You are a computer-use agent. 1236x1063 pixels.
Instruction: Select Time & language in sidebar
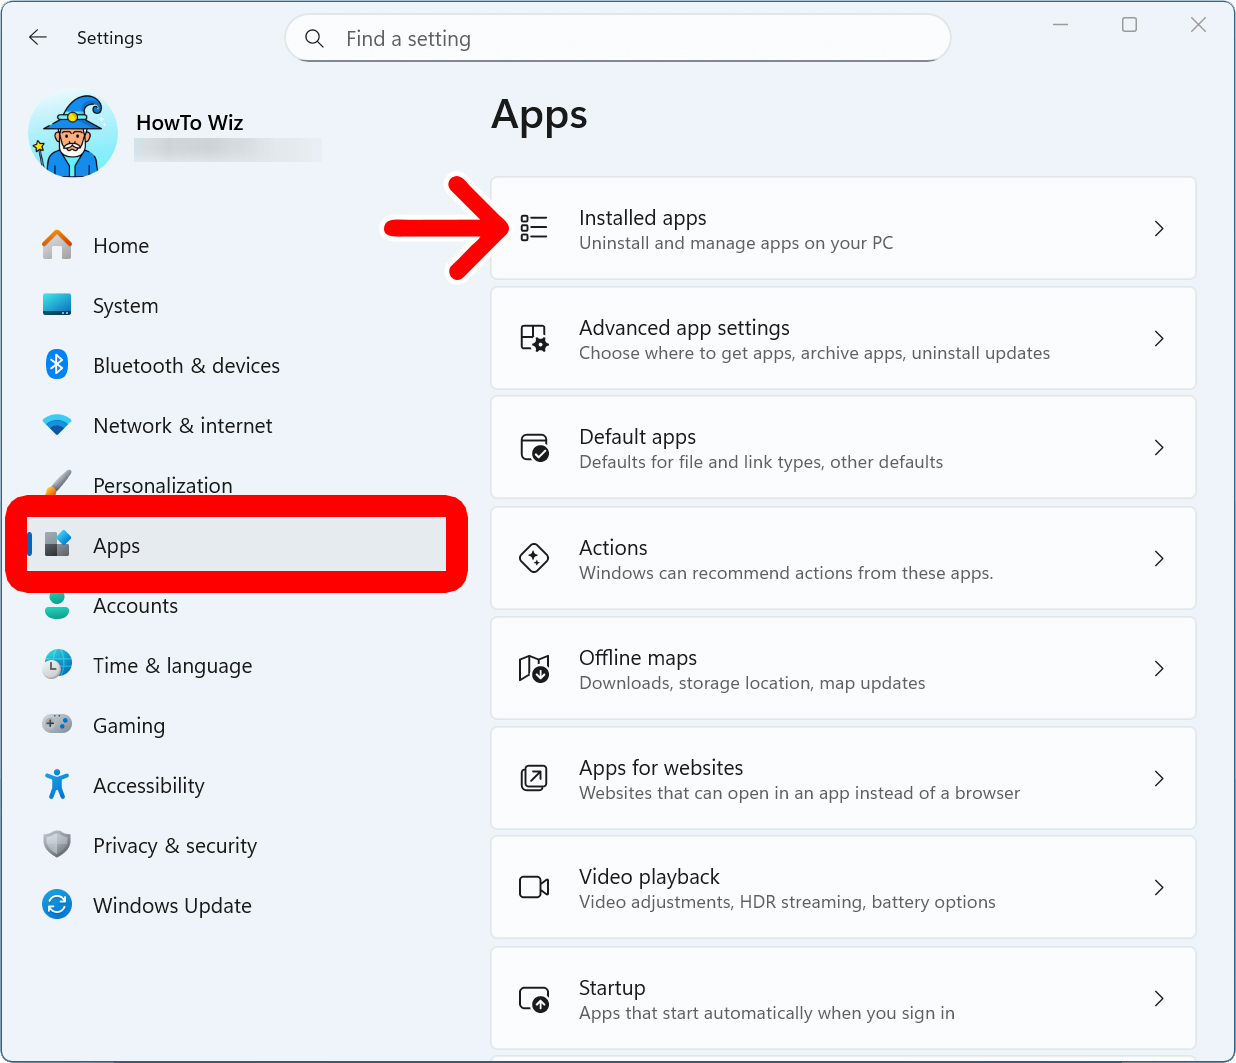coord(172,666)
